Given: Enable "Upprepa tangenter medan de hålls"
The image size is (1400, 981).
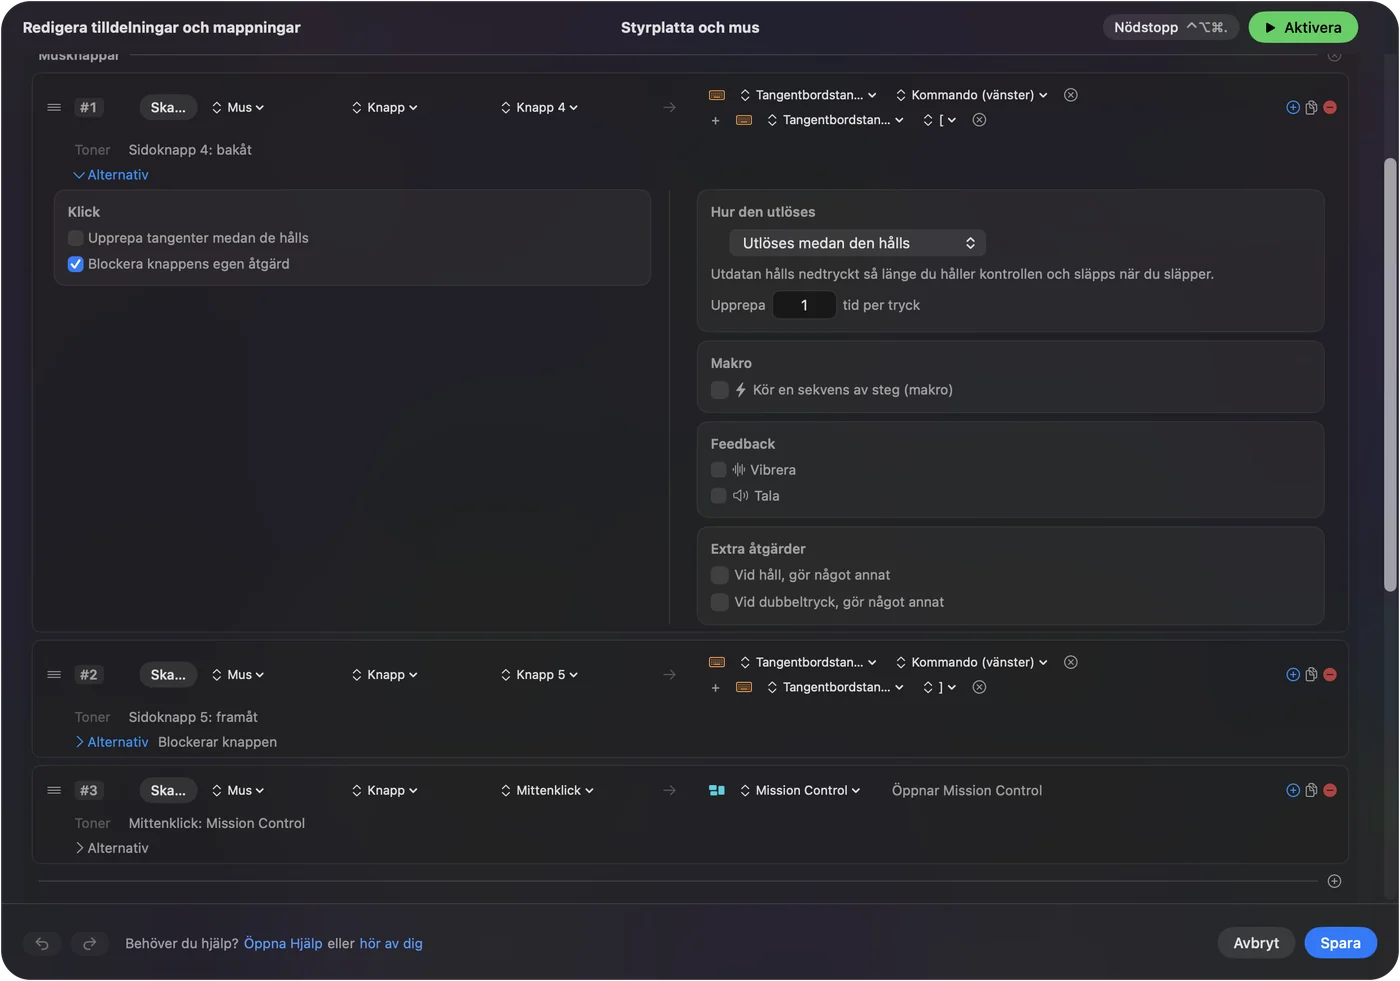Looking at the screenshot, I should pyautogui.click(x=75, y=238).
